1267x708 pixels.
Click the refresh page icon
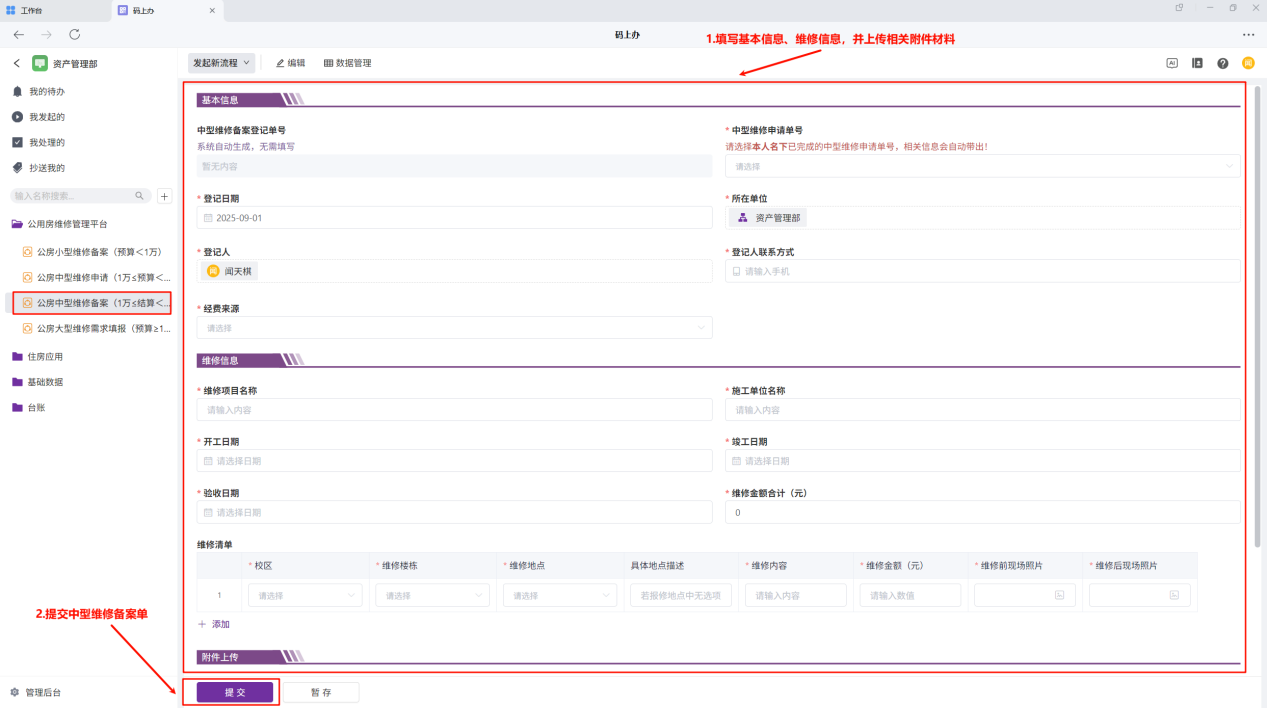coord(74,35)
